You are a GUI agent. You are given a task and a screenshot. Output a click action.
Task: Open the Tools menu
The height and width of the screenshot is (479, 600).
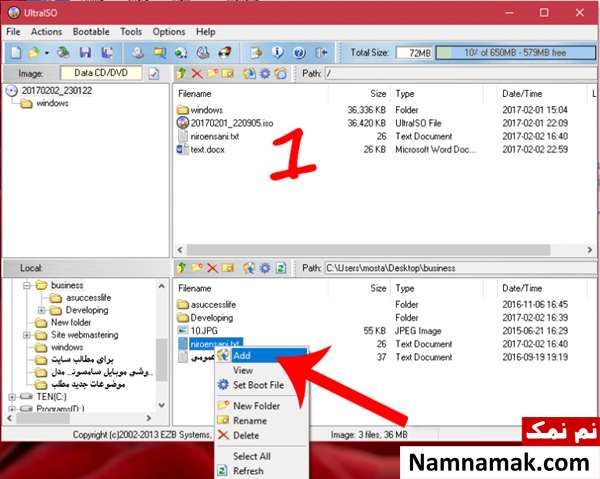pos(131,32)
